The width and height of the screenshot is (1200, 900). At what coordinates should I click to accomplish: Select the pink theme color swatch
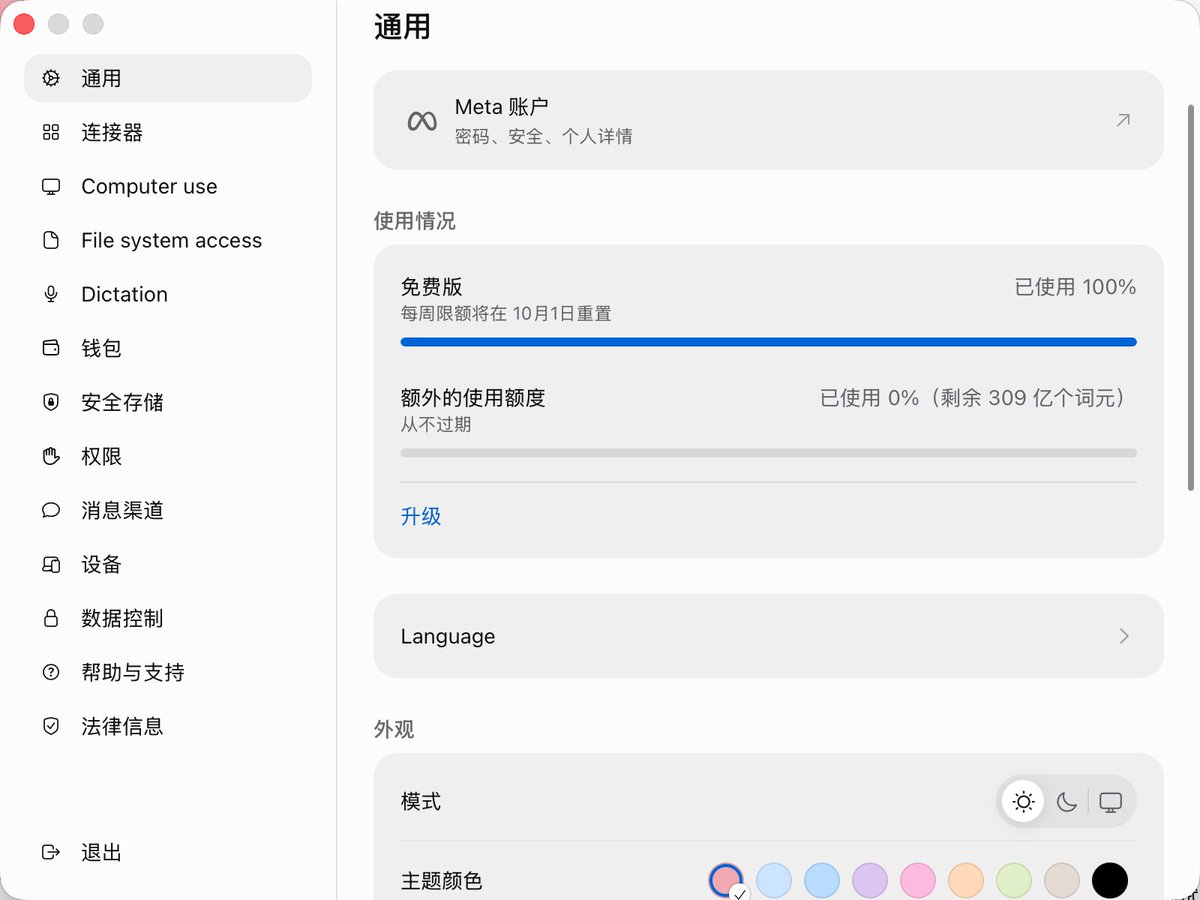click(918, 881)
